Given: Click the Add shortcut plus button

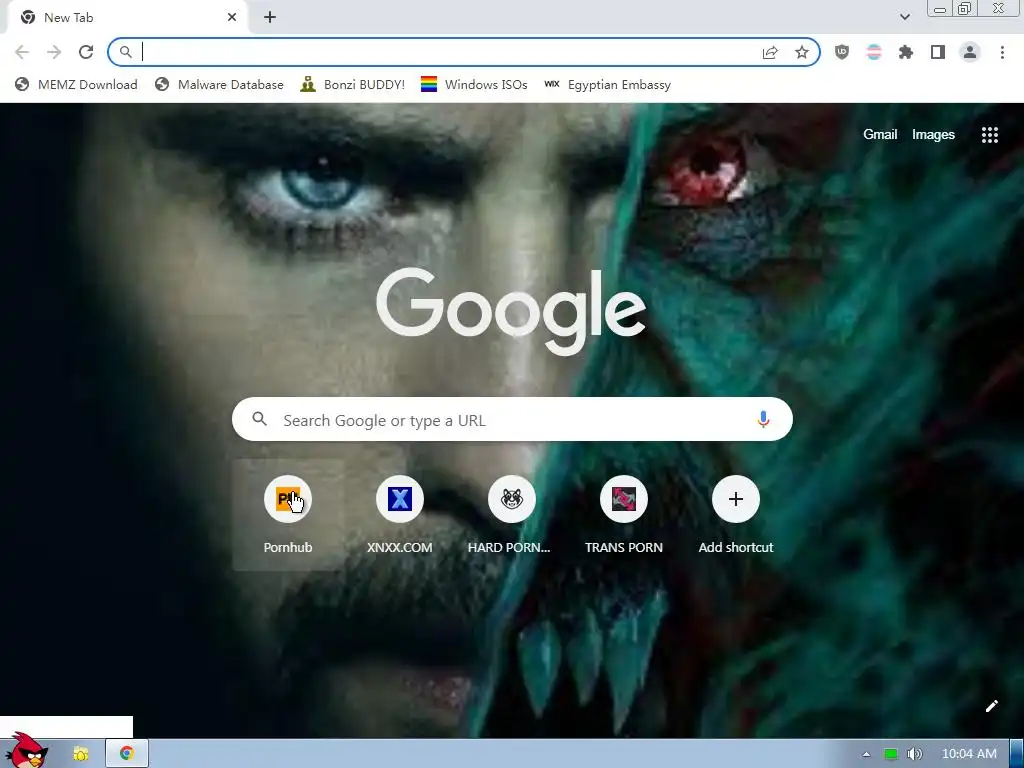Looking at the screenshot, I should coord(735,500).
